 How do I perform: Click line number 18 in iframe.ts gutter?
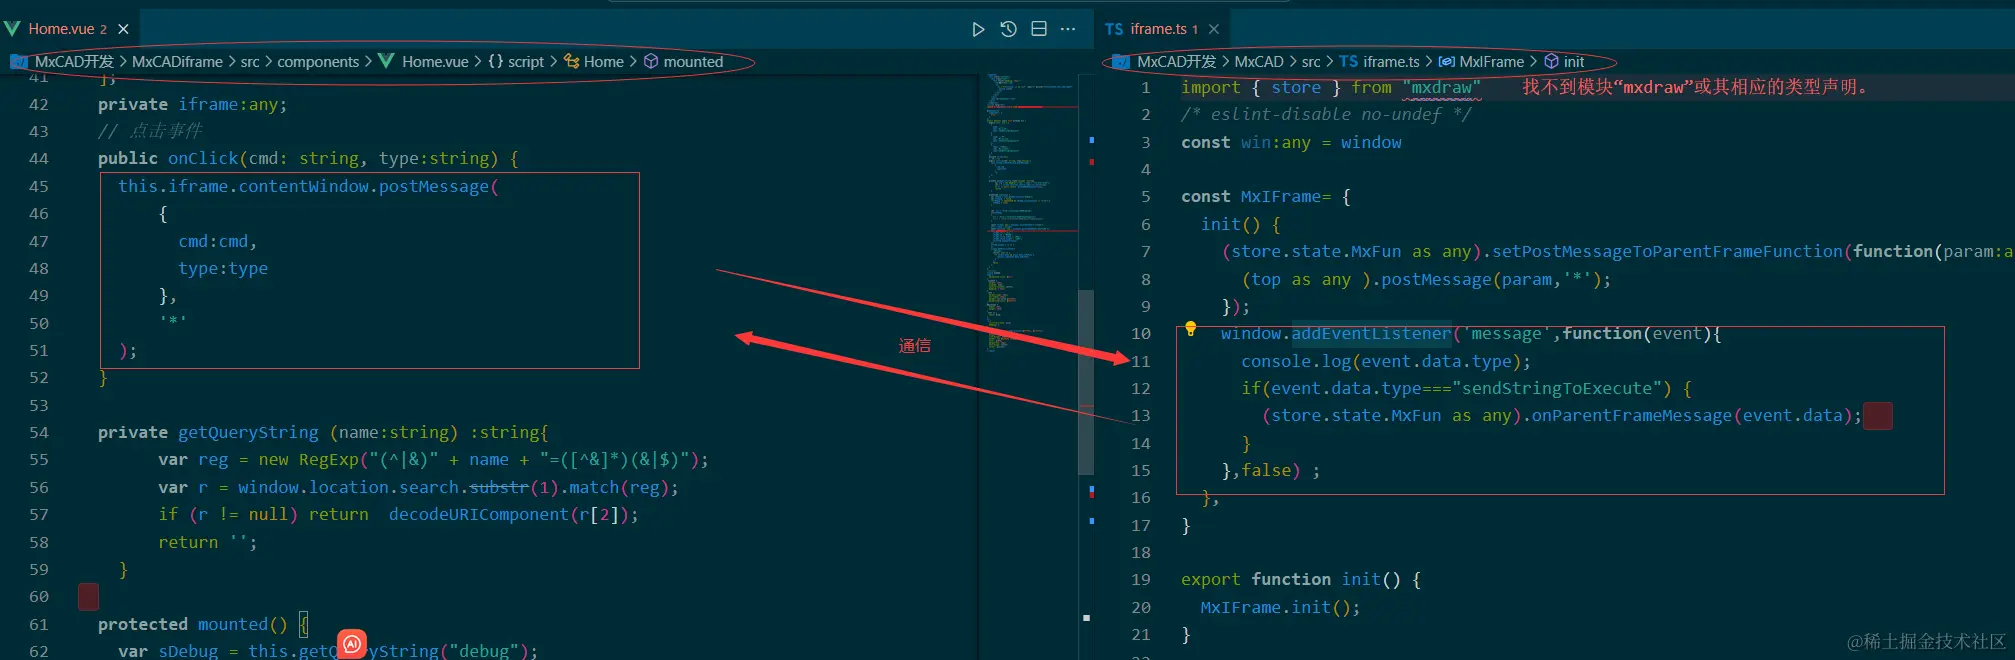1141,552
